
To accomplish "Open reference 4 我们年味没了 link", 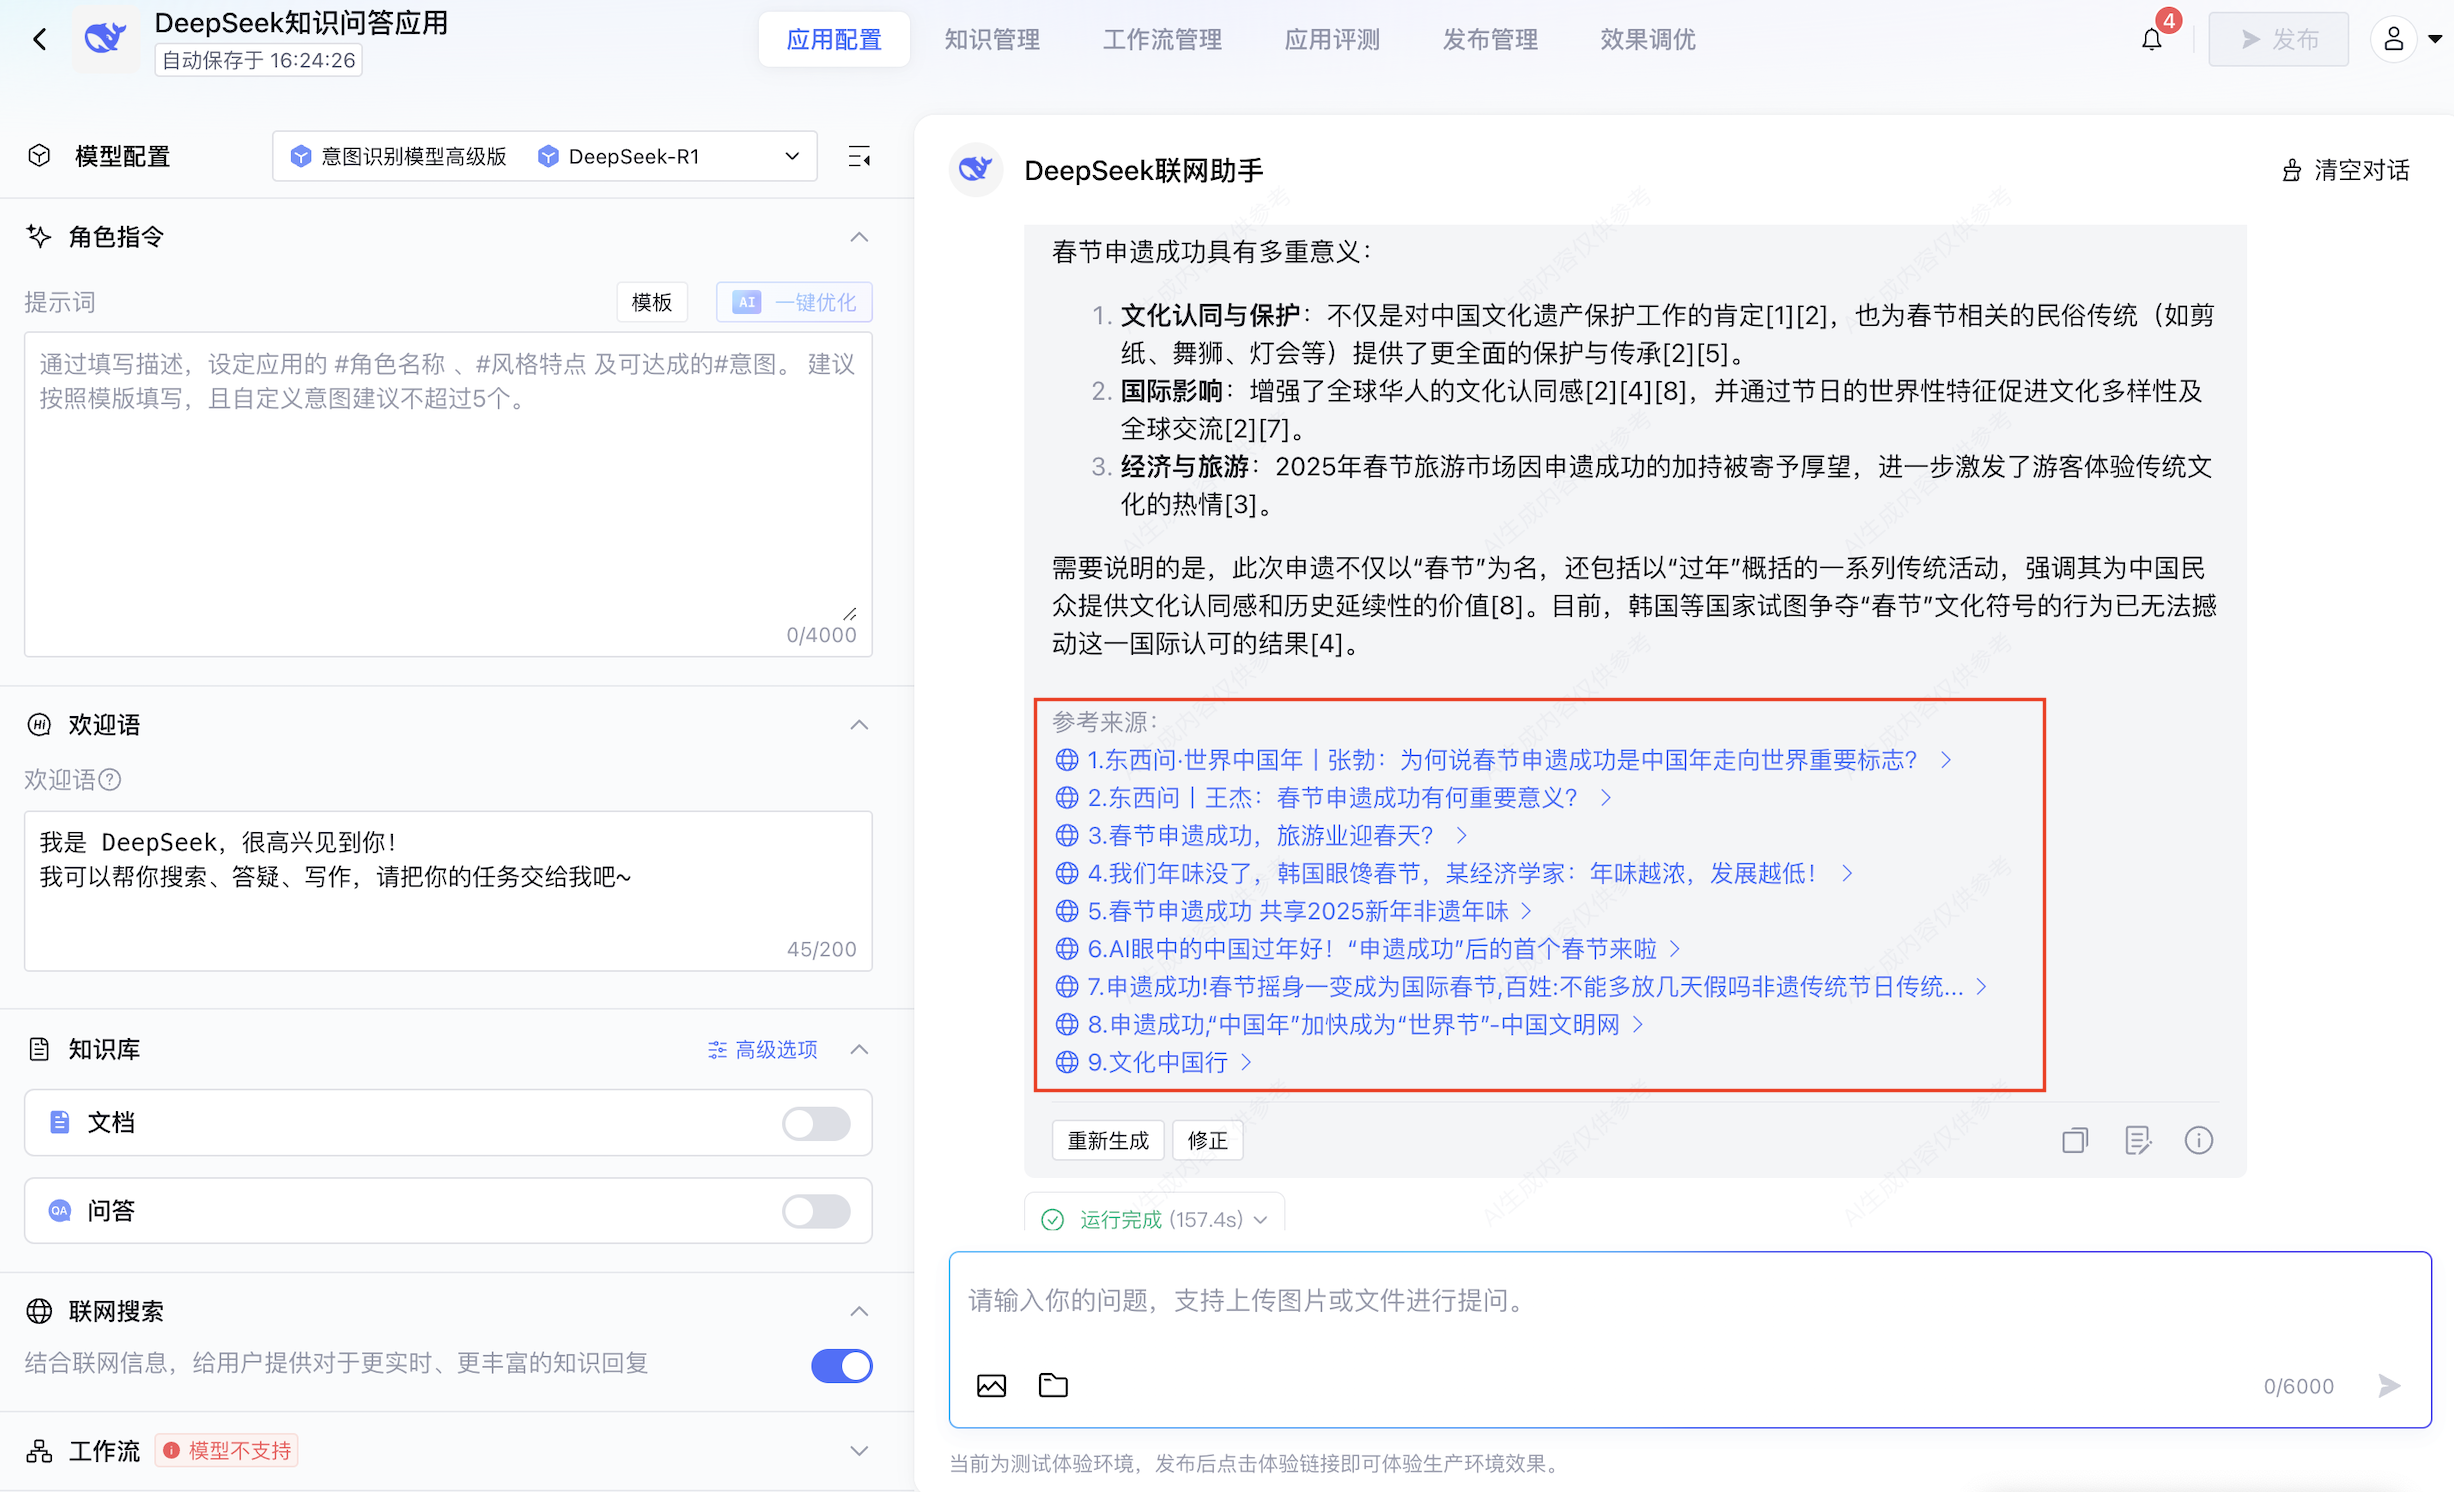I will pos(1454,873).
